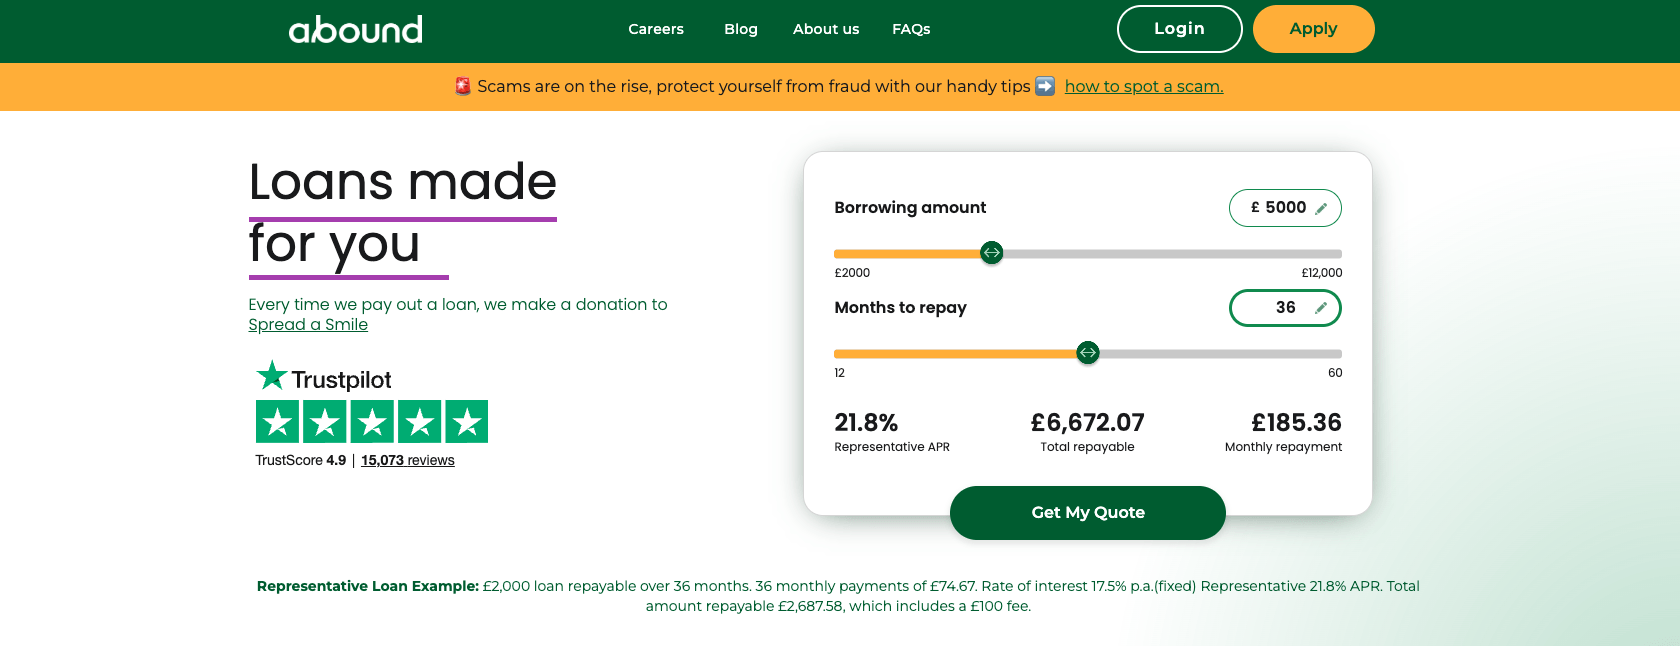Click the orange Apply button
Screen dimensions: 1680x646
click(1313, 29)
